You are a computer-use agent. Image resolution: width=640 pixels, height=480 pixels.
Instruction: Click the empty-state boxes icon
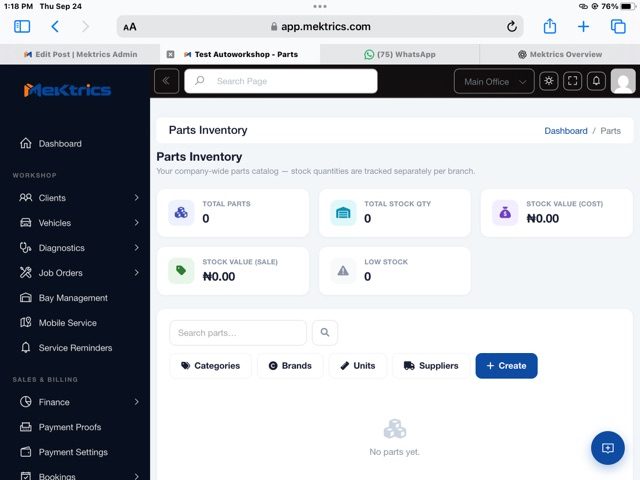click(395, 429)
